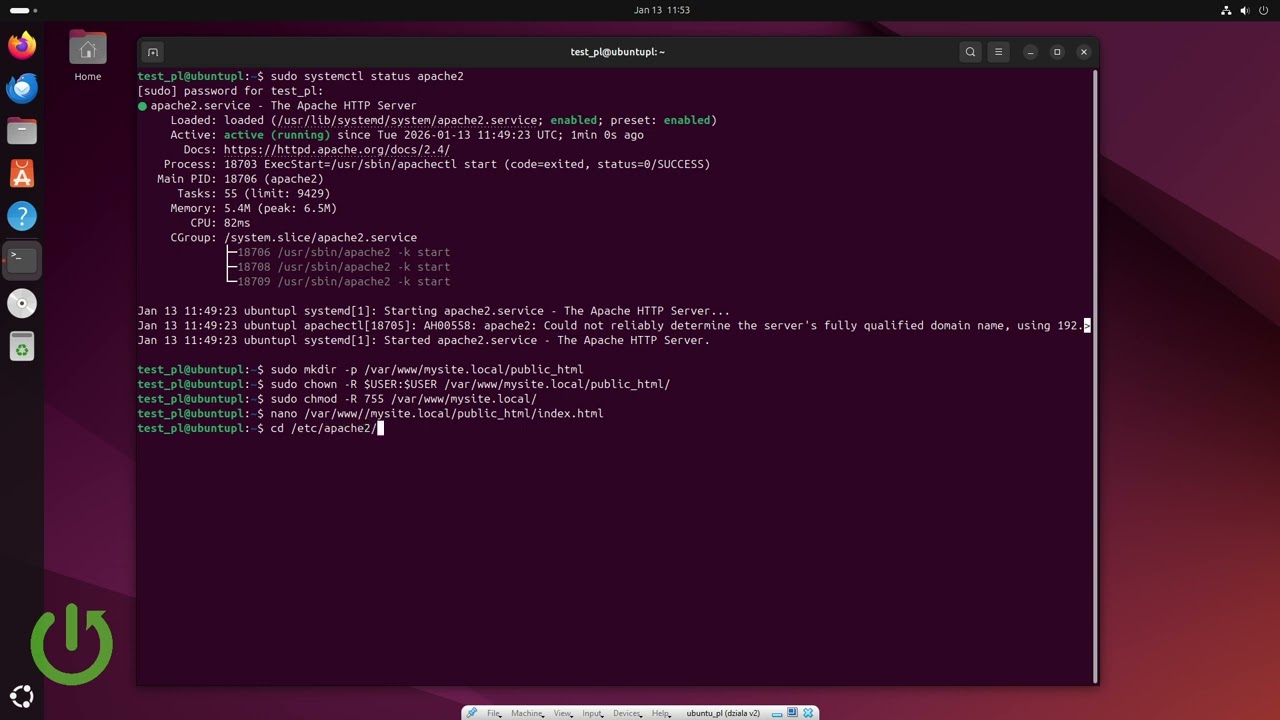Click the terminal title test_pl@ubuntupl: ~
1280x720 pixels.
617,52
